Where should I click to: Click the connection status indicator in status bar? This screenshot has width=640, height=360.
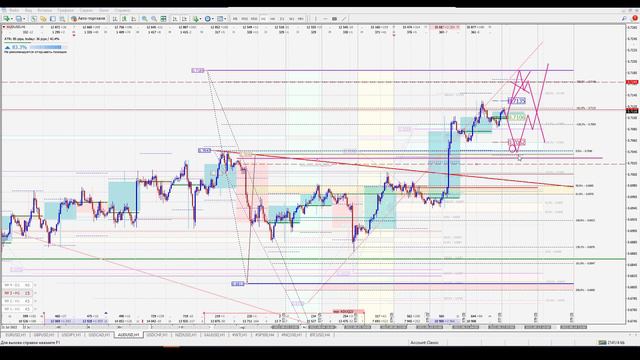point(611,342)
